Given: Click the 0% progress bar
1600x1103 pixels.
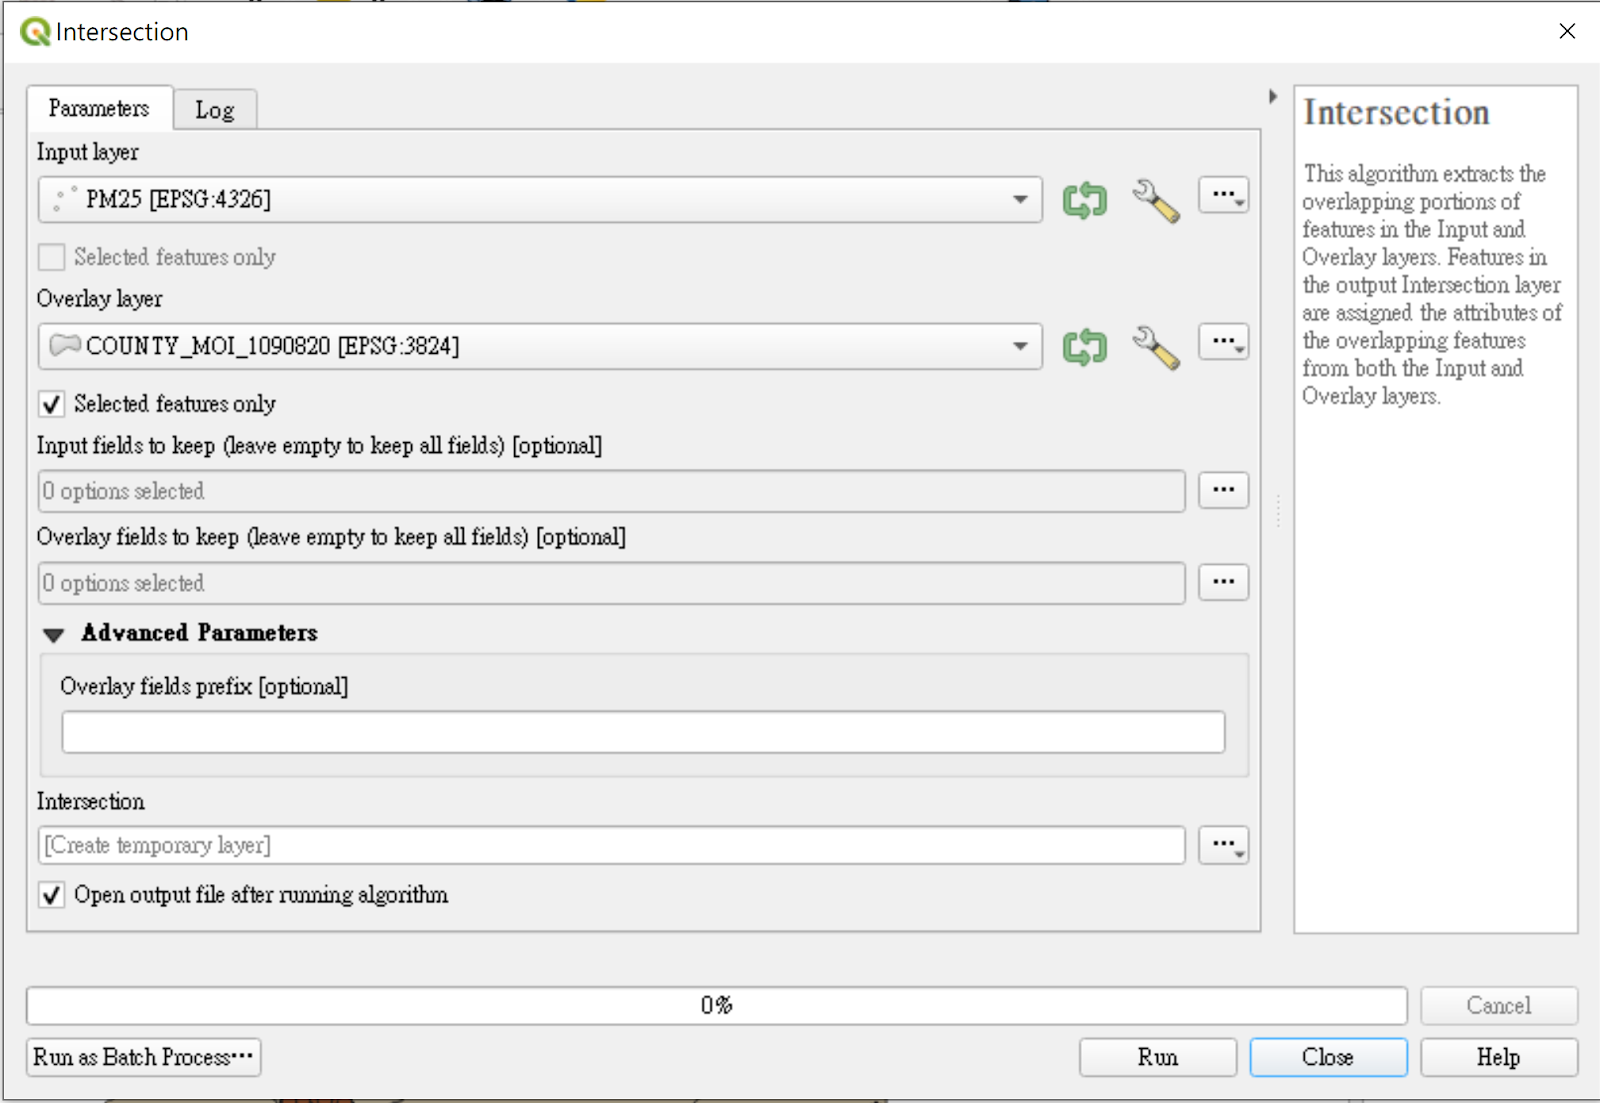Looking at the screenshot, I should (x=717, y=1005).
